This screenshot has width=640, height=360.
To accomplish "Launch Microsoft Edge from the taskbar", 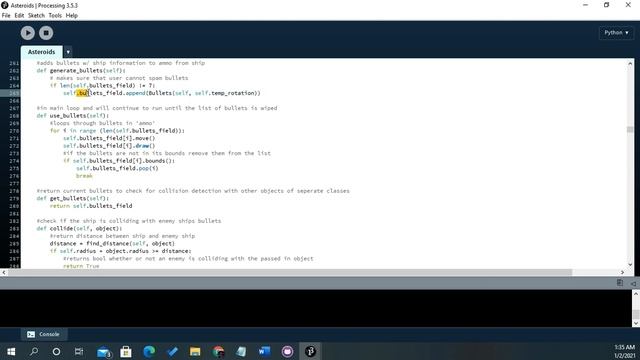I will pos(149,351).
